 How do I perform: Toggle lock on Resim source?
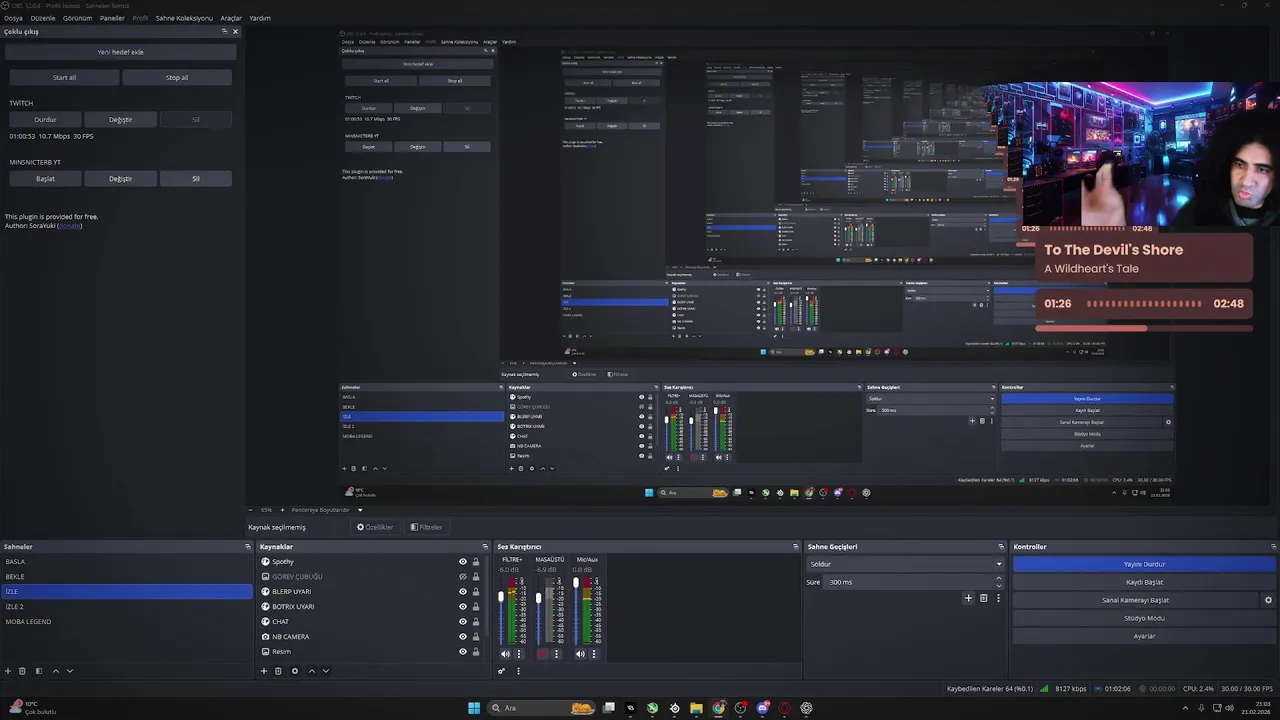point(475,652)
